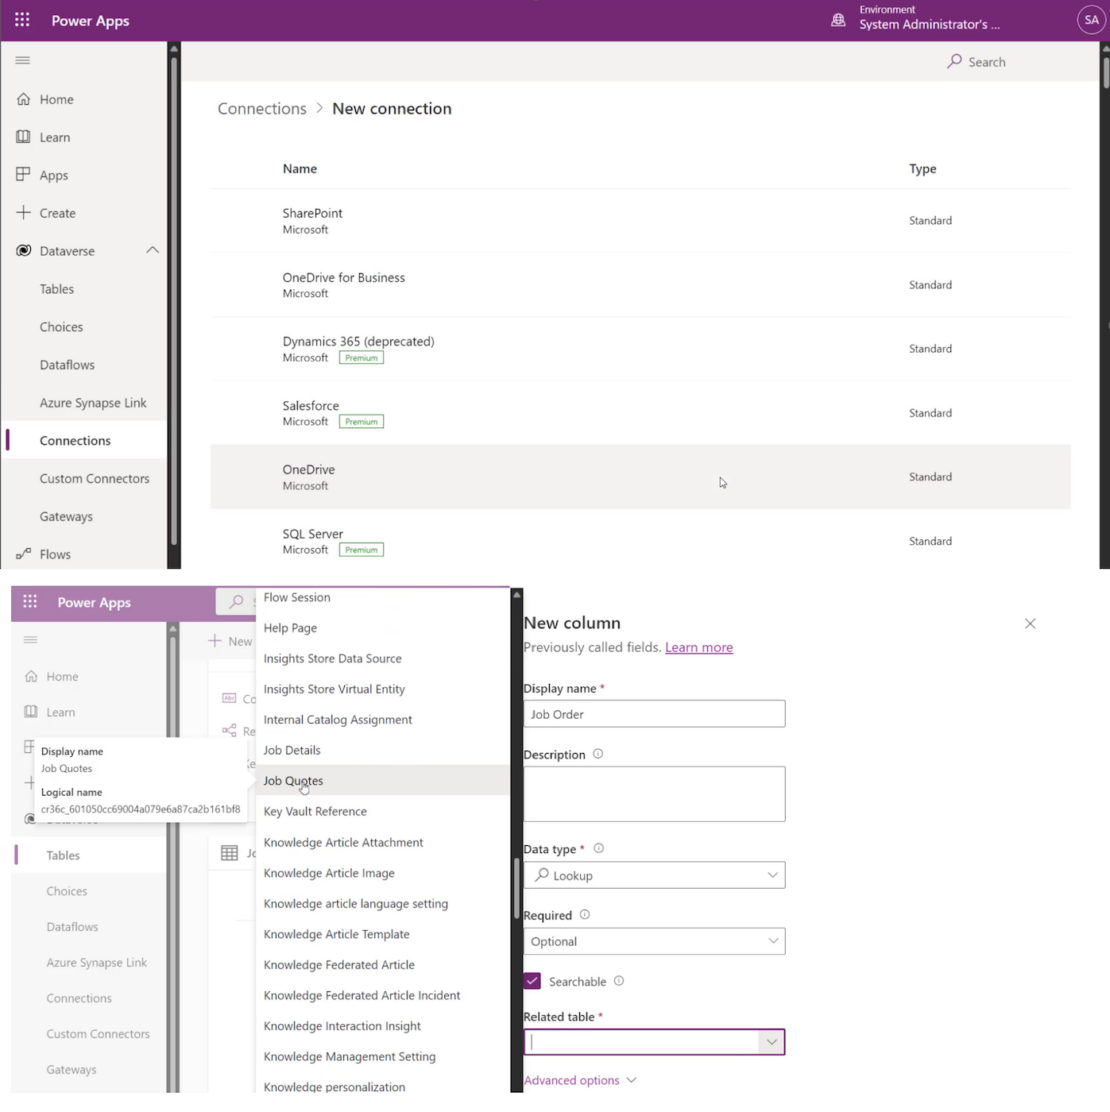Close the New column panel

(x=1030, y=623)
